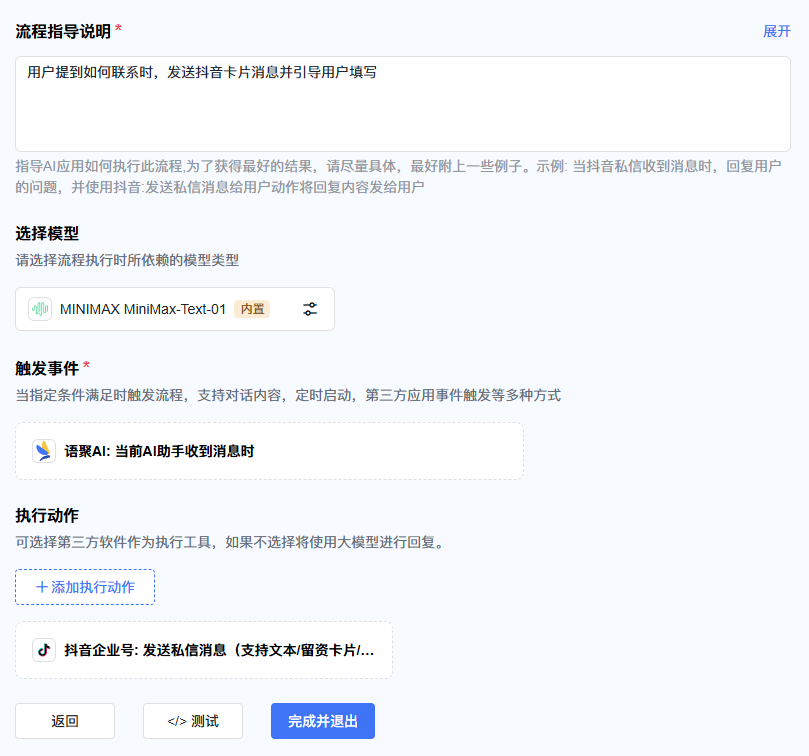Click the 展开 link to expand the instructions
Image resolution: width=809 pixels, height=756 pixels.
tap(776, 31)
